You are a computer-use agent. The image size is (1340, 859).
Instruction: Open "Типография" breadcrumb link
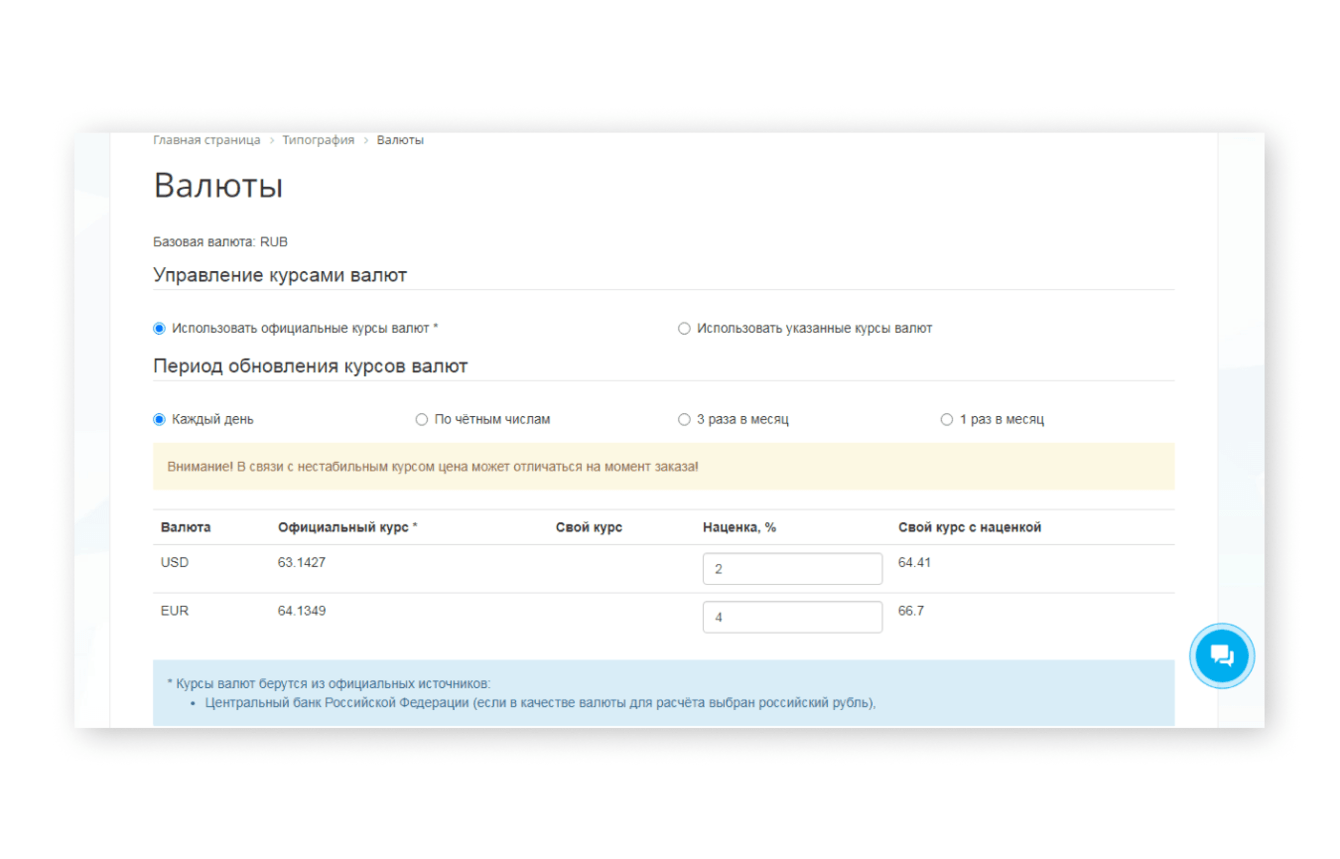point(318,140)
